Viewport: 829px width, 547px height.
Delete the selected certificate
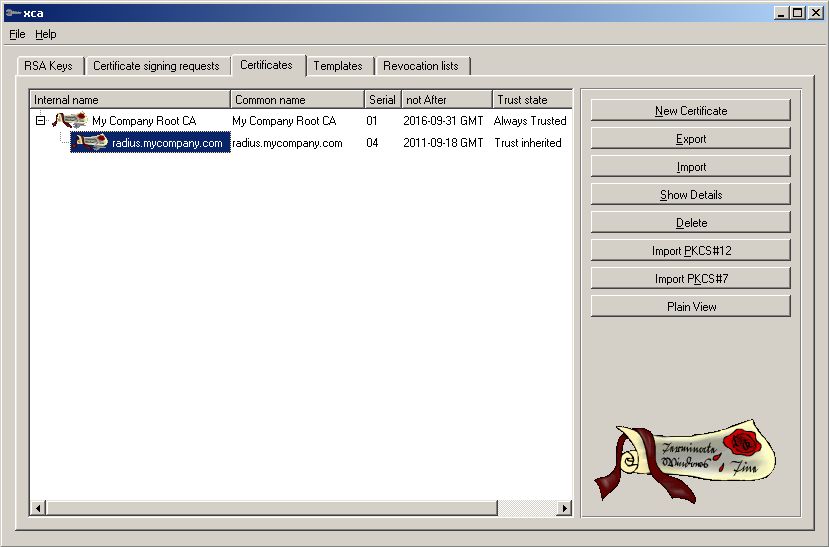click(691, 223)
